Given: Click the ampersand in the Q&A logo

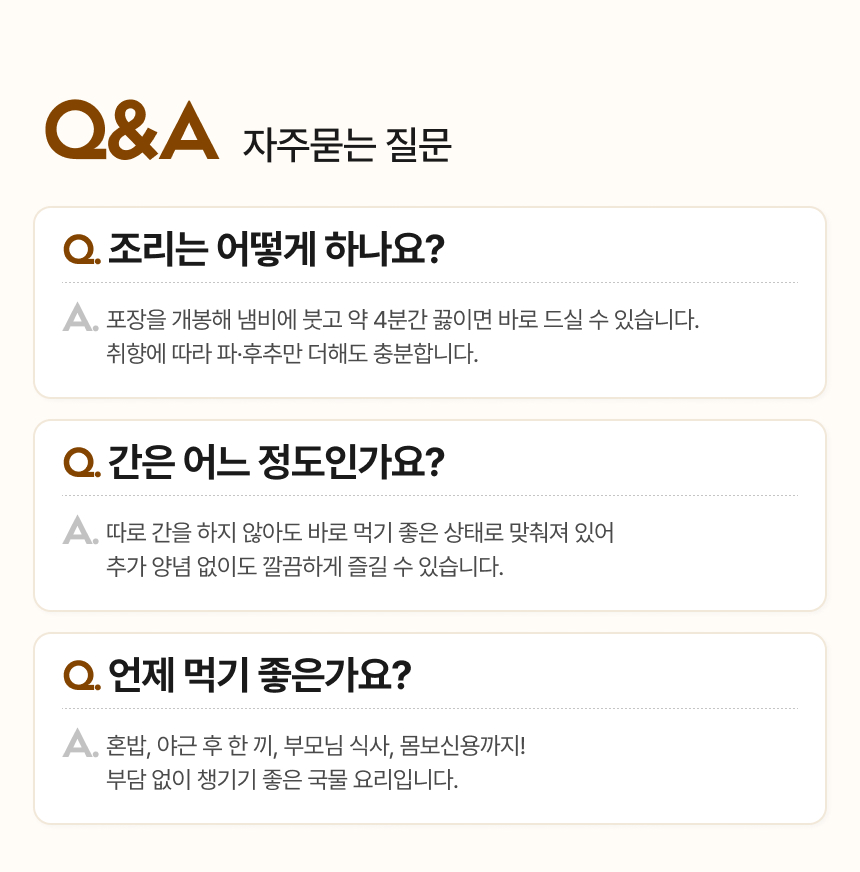Looking at the screenshot, I should click(132, 131).
